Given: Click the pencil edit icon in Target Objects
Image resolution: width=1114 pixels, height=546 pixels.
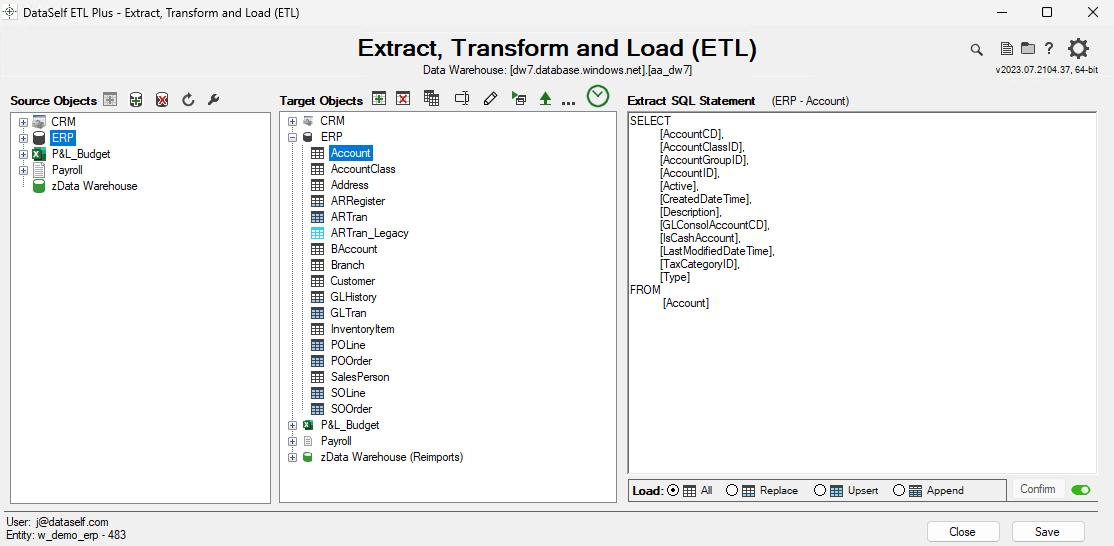Looking at the screenshot, I should (490, 98).
